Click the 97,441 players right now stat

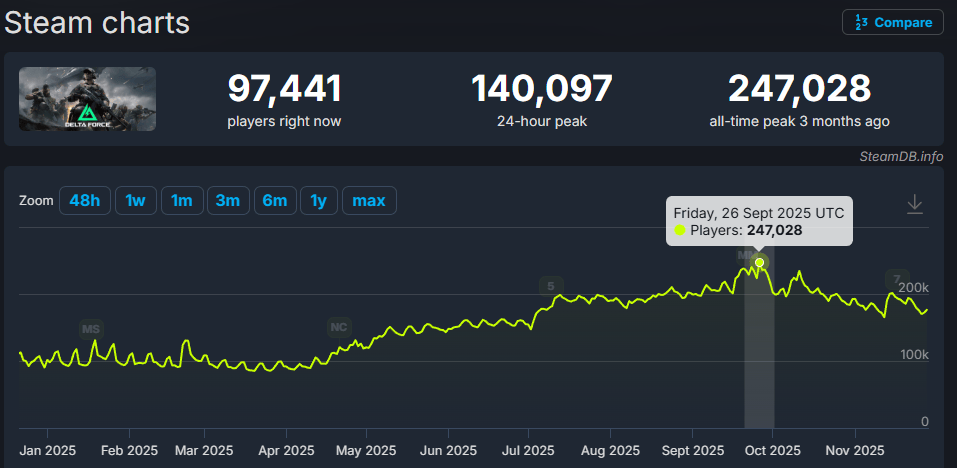click(x=285, y=90)
